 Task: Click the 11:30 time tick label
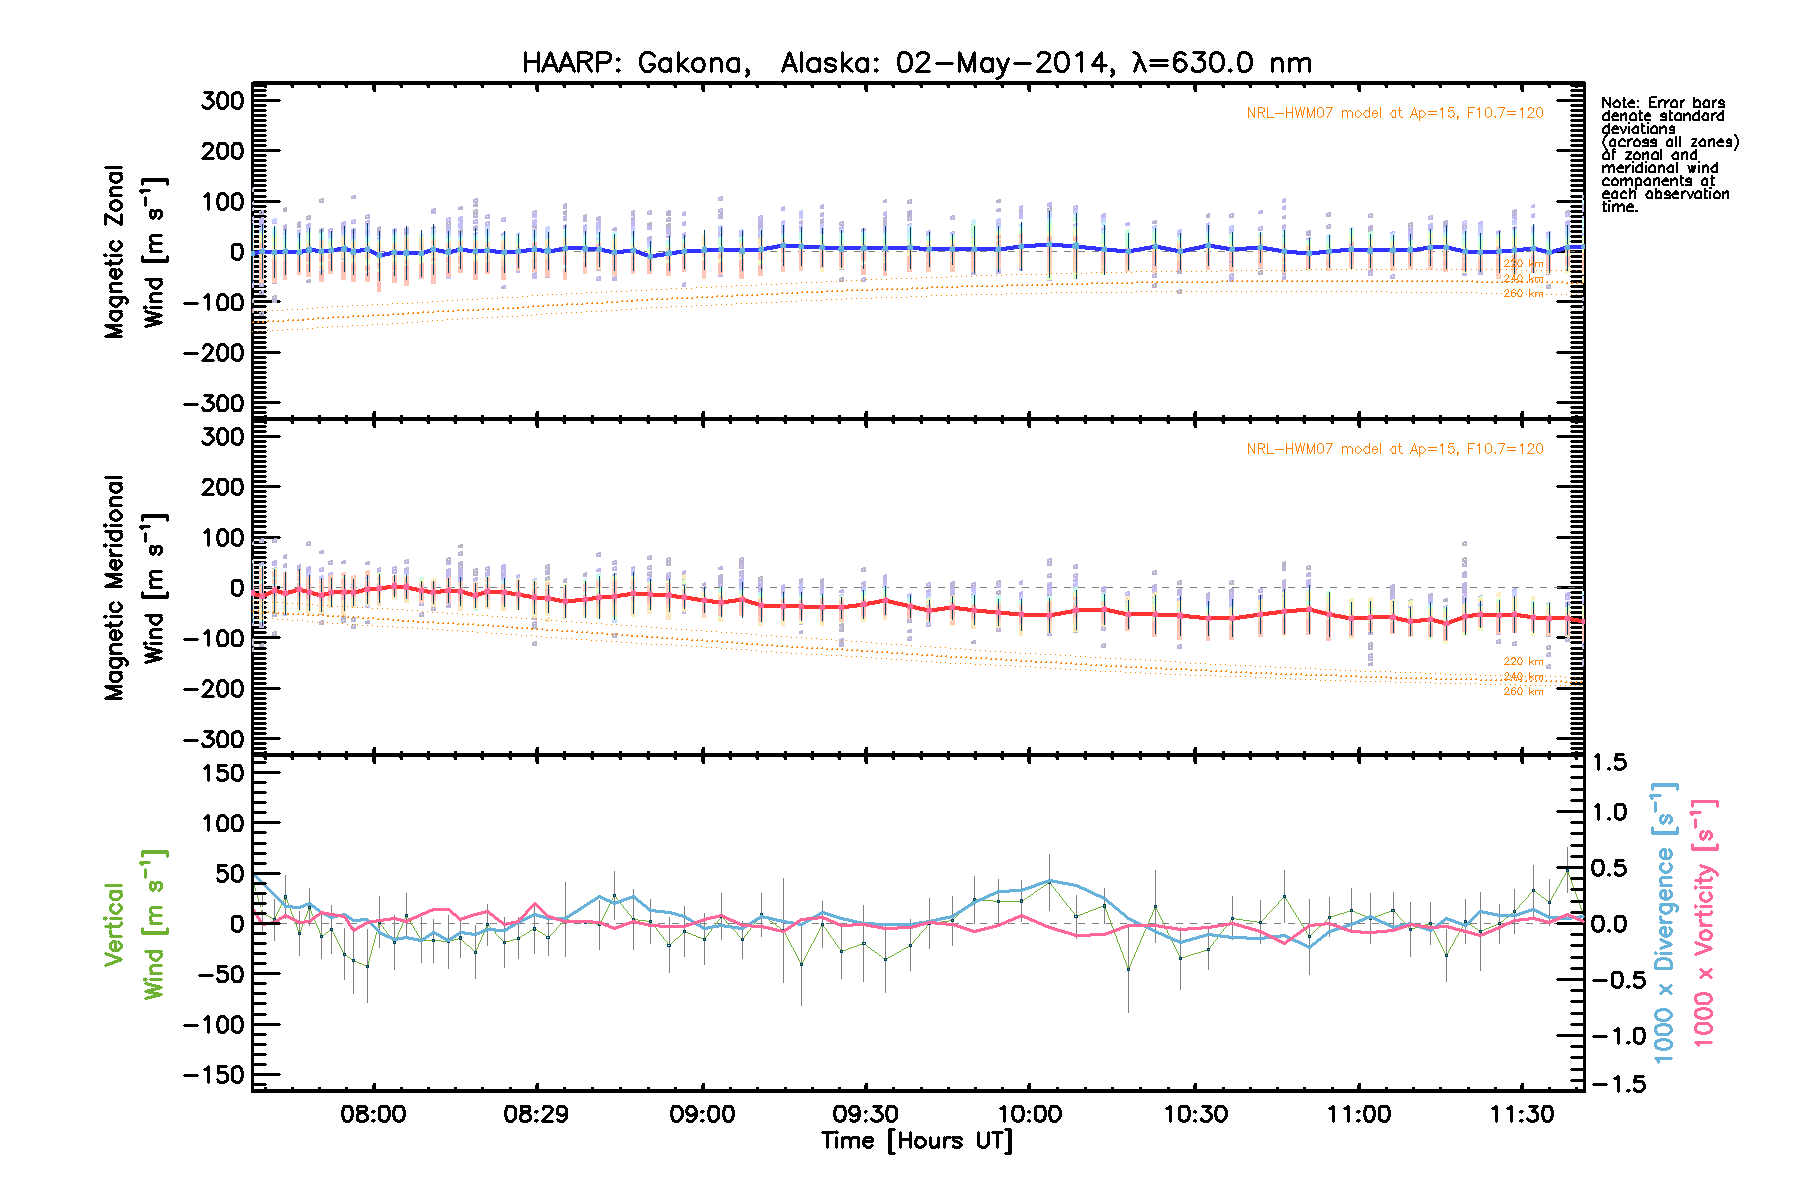1522,1114
